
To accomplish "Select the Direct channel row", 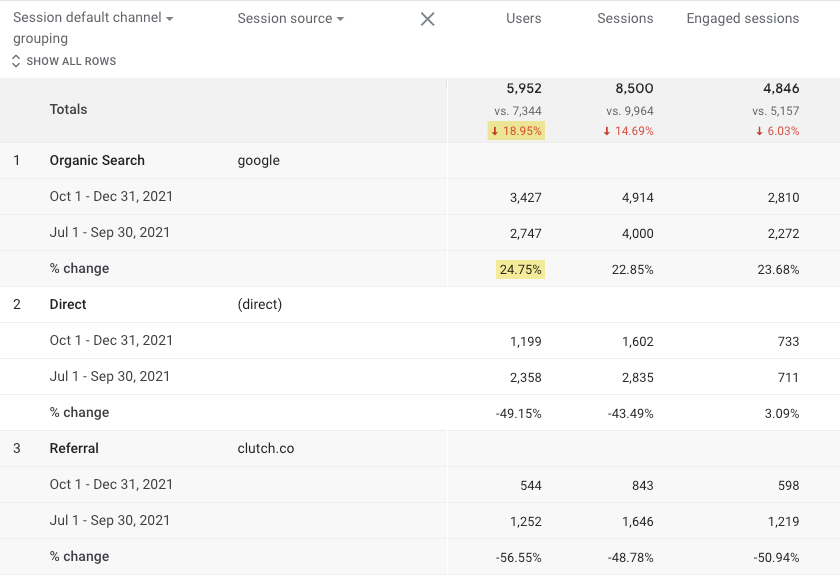I will click(68, 304).
